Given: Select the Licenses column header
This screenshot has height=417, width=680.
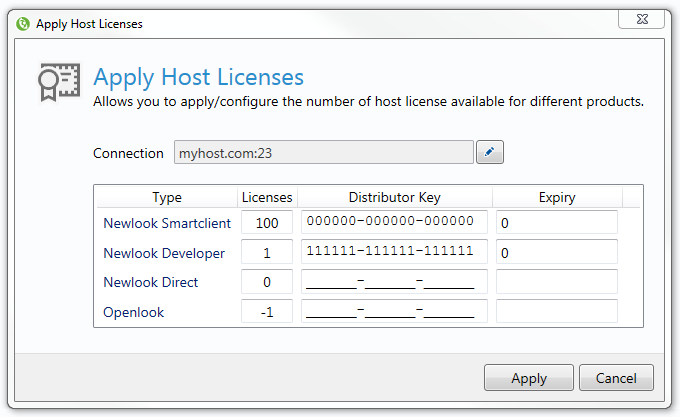Looking at the screenshot, I should click(x=267, y=197).
